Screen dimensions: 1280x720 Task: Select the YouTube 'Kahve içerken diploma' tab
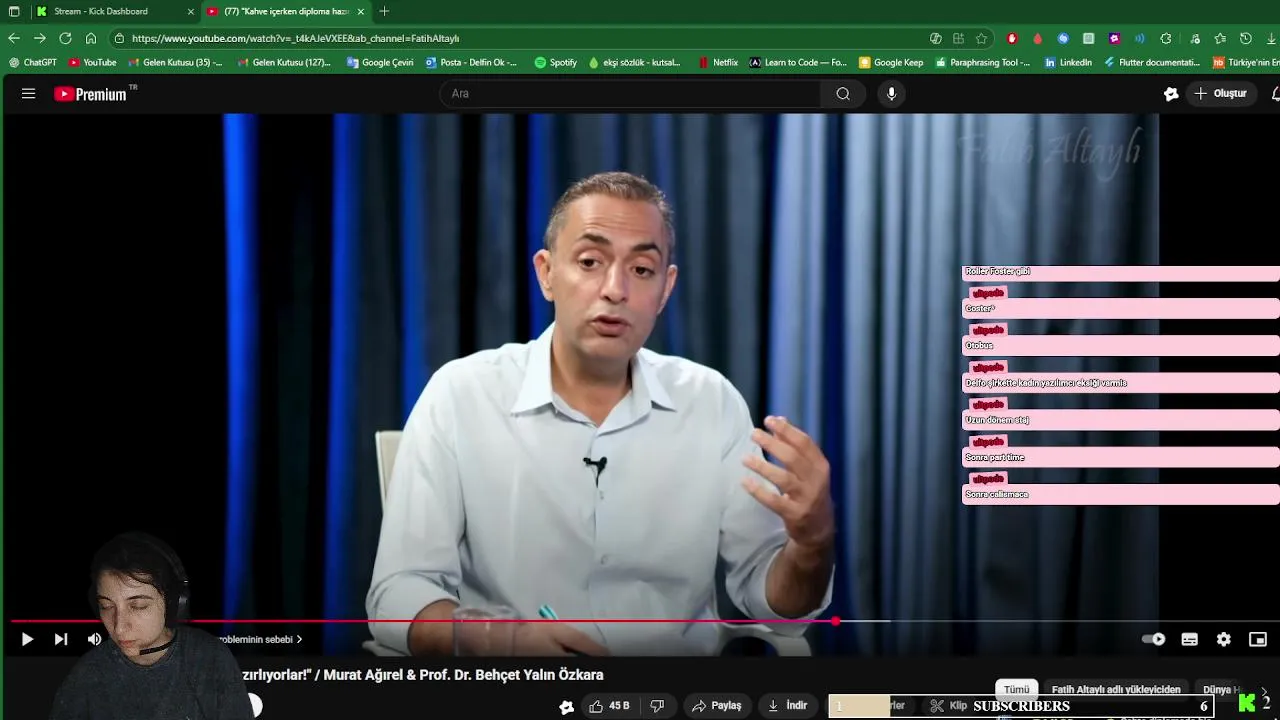(285, 11)
